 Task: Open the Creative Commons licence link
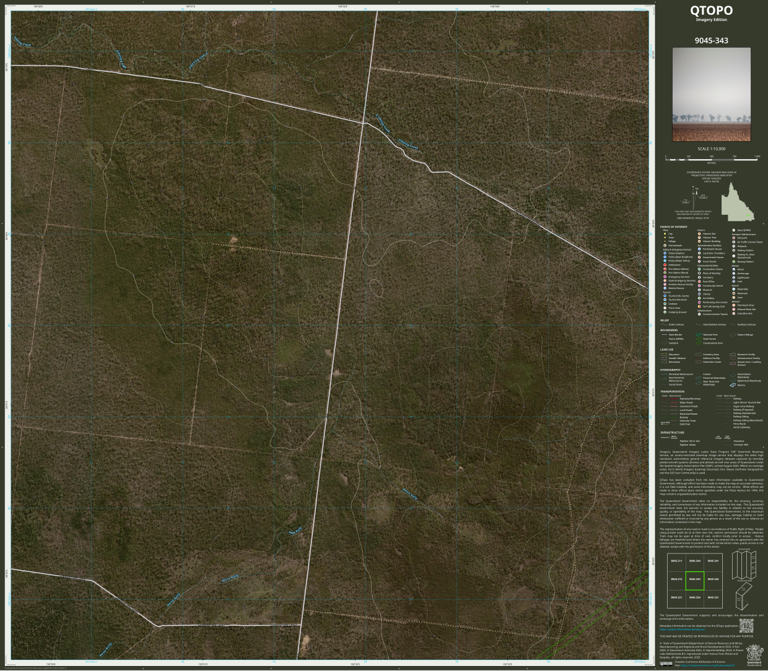[710, 665]
